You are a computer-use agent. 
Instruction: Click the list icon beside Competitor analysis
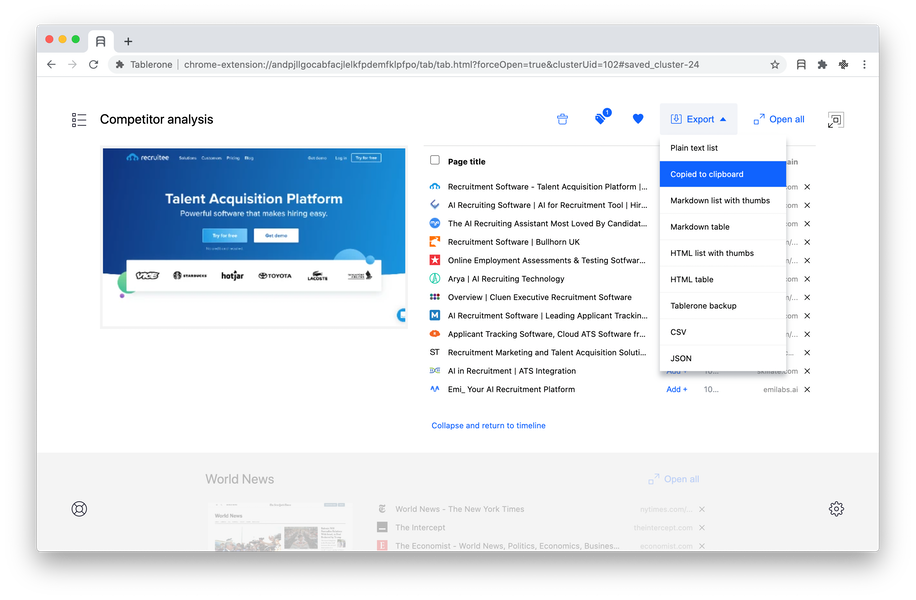coord(79,120)
